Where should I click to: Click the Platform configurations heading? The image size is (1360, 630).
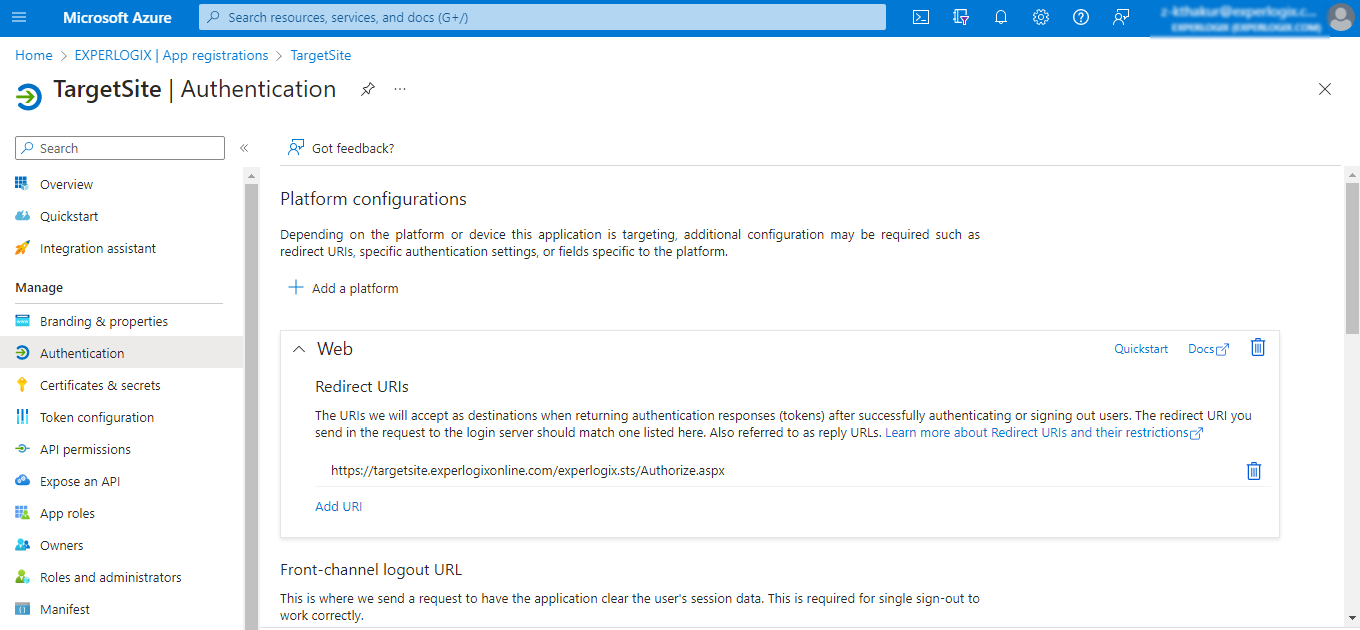(373, 199)
